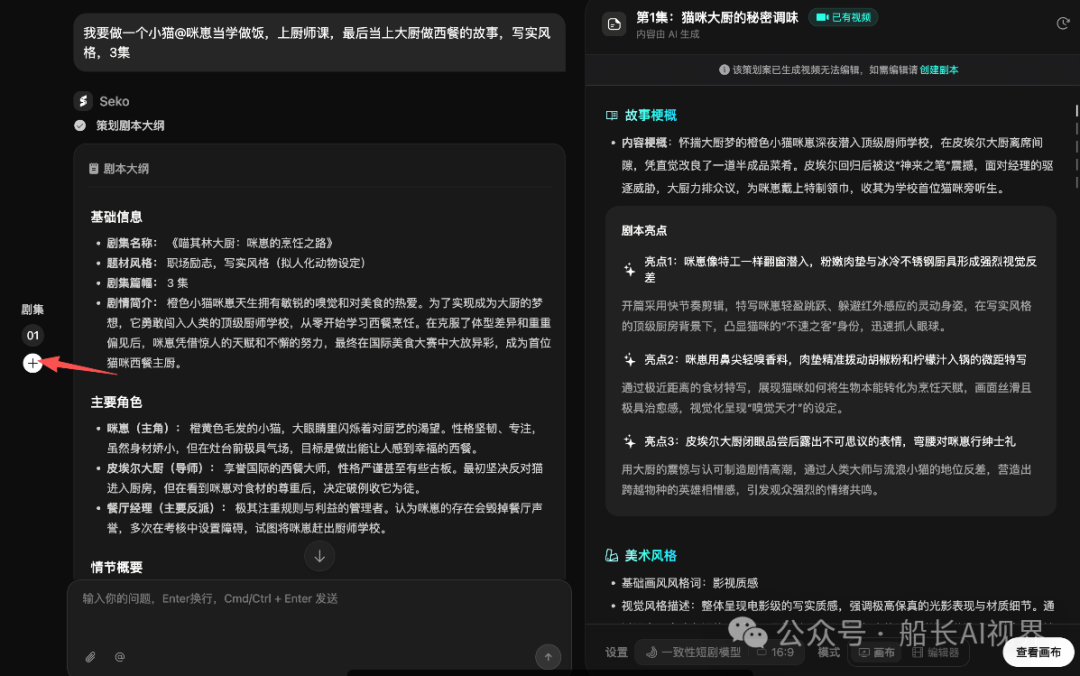Image resolution: width=1080 pixels, height=676 pixels.
Task: Click the user prompt message bubble
Action: [320, 42]
